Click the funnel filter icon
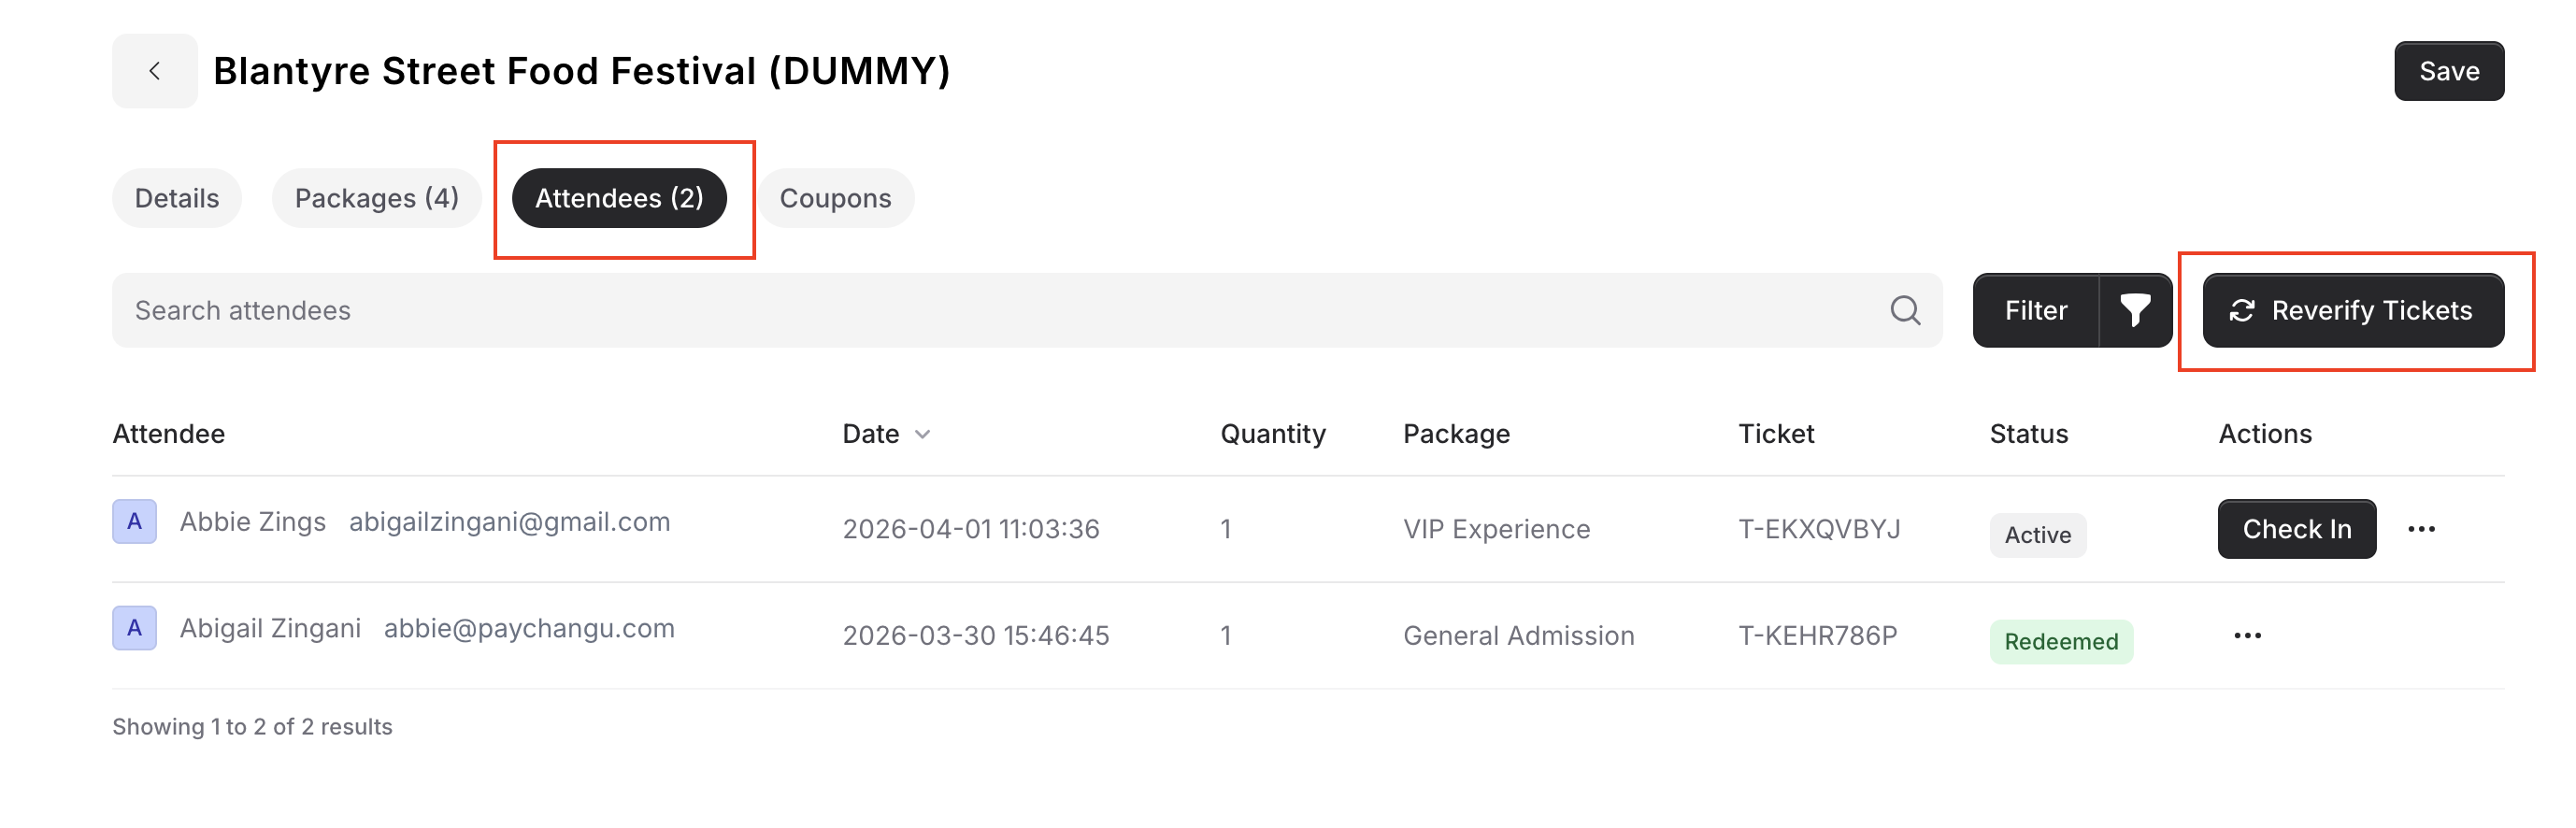 click(2135, 310)
